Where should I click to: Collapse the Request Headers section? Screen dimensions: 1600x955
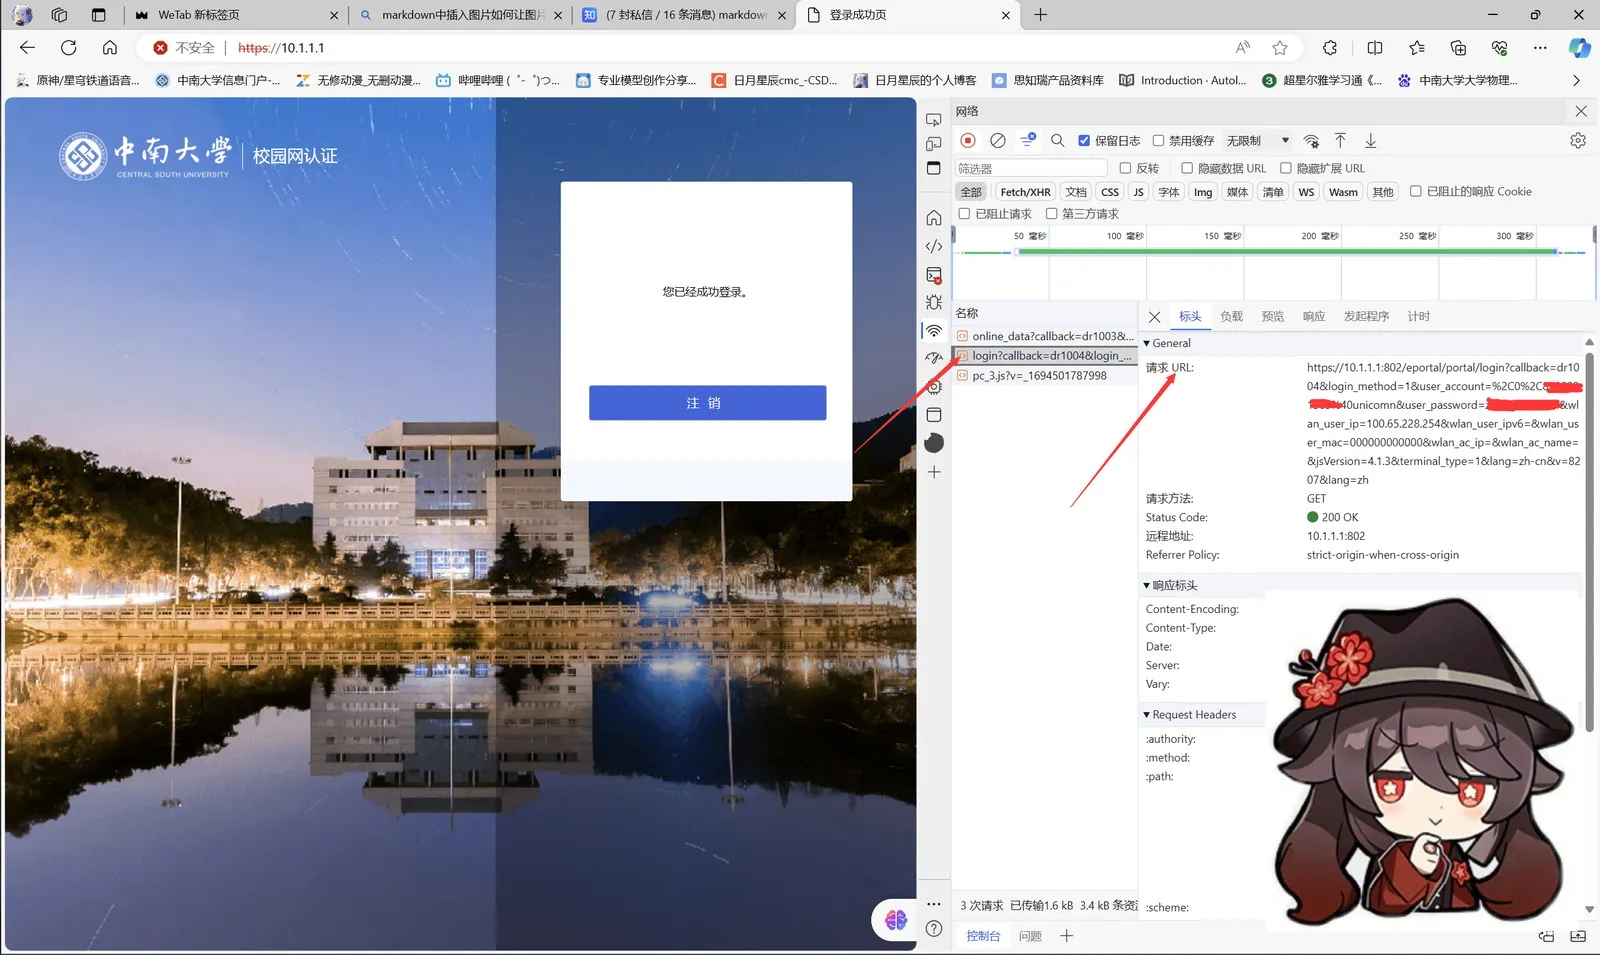coord(1189,715)
